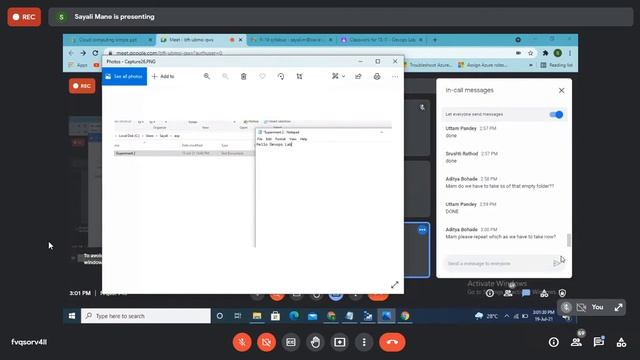
Task: Click Add to in the Photos toolbar
Action: click(163, 76)
